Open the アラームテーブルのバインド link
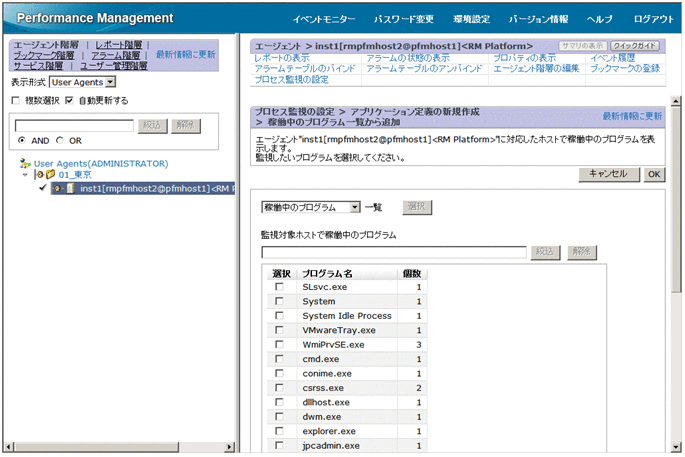Viewport: 685px width, 457px height. tap(305, 69)
